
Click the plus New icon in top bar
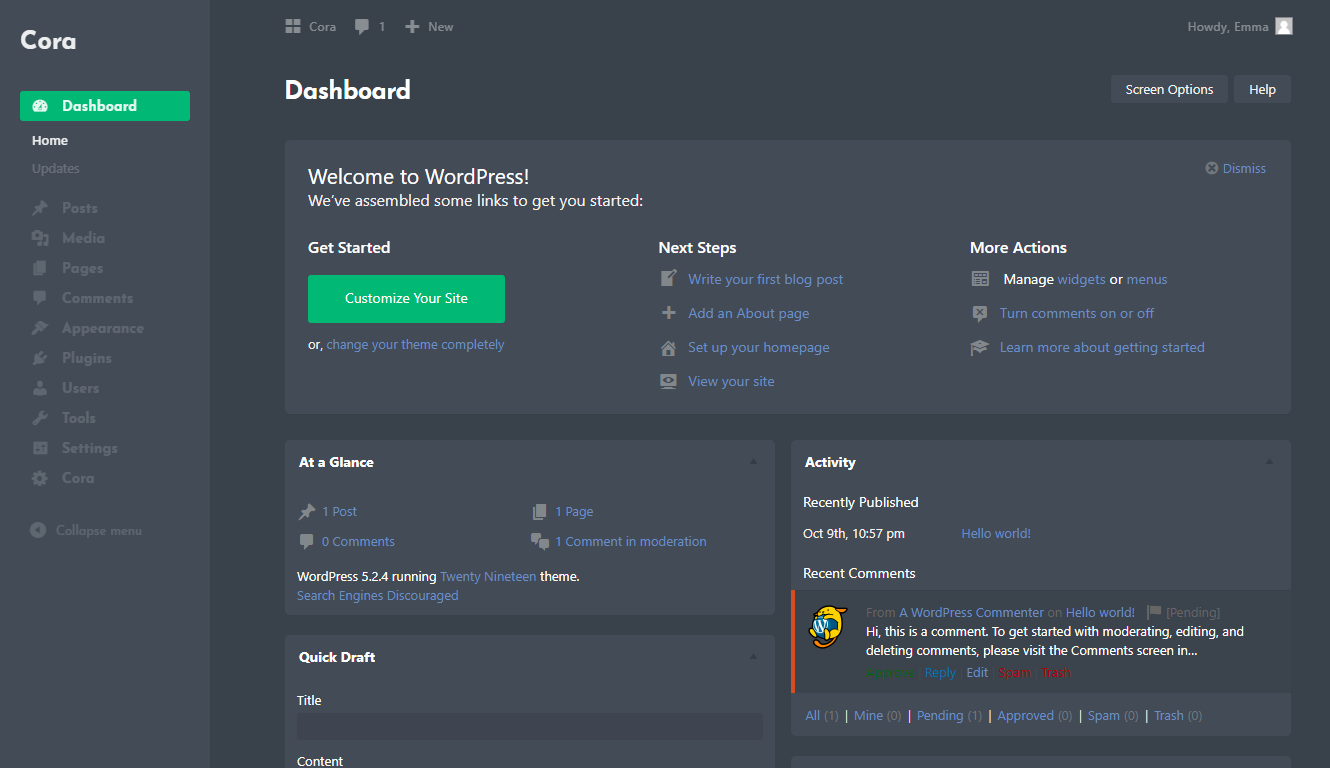click(412, 27)
